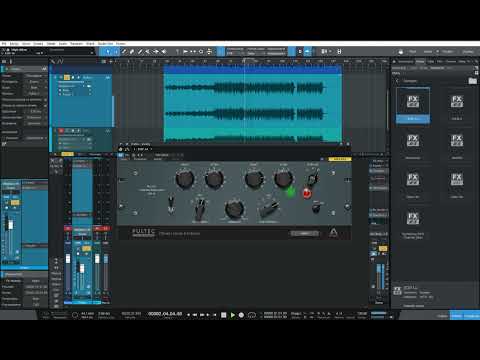The width and height of the screenshot is (480, 360).
Task: Click the folder icon in browser header
Action: 472,81
